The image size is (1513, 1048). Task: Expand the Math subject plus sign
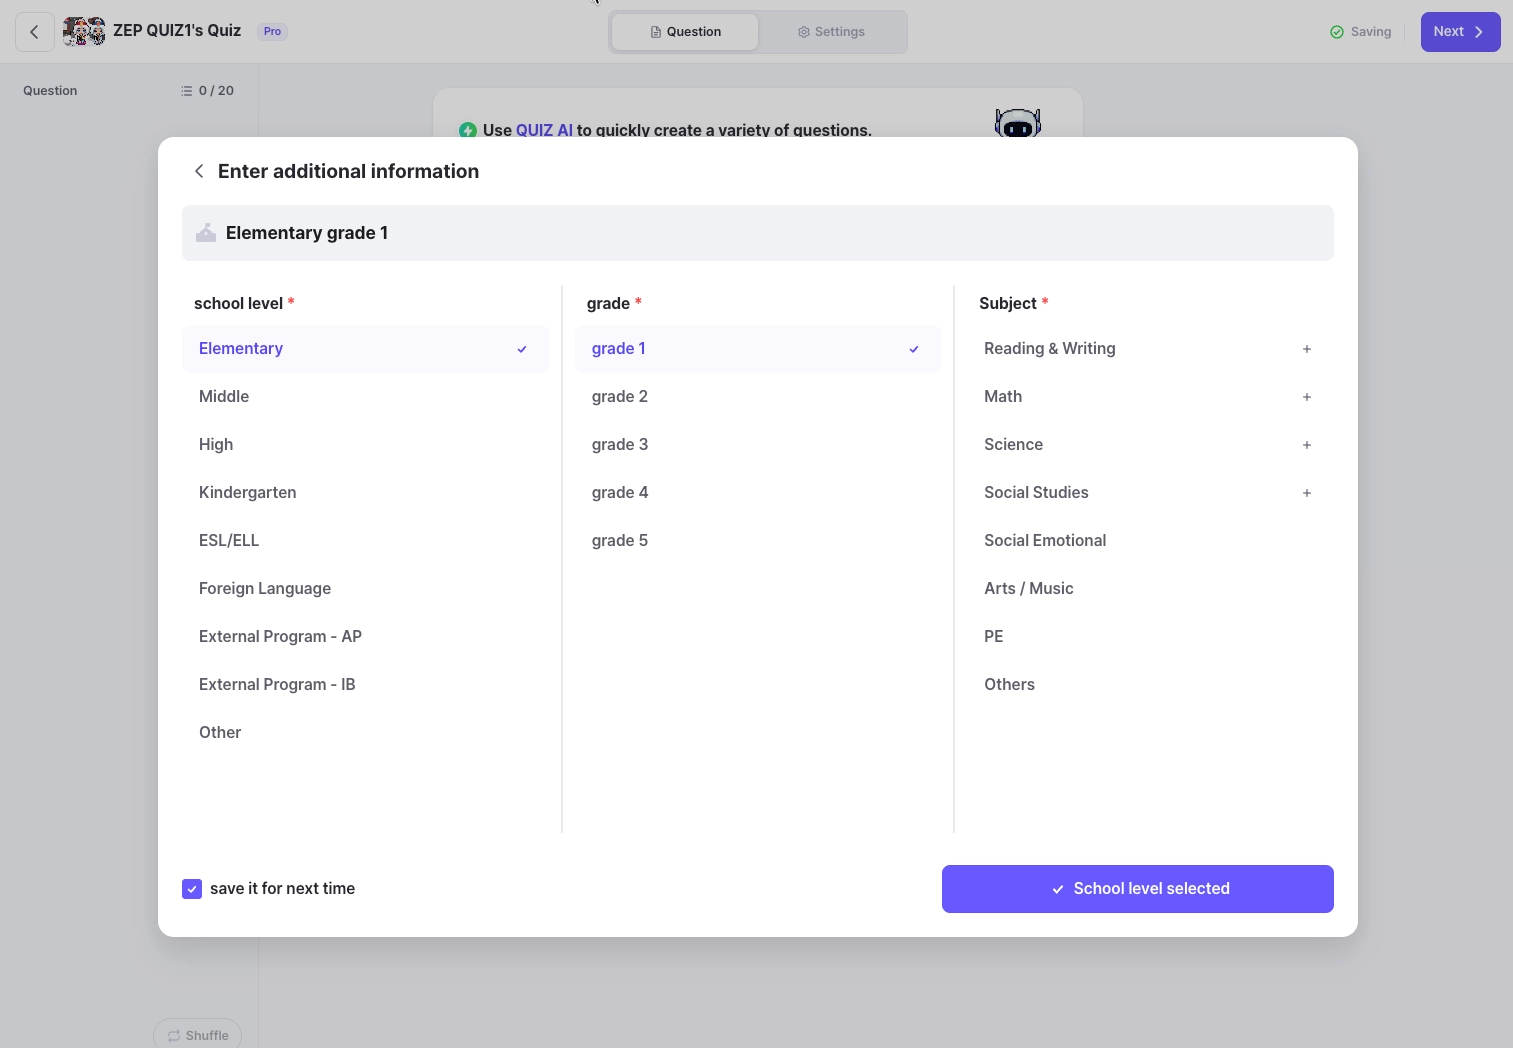(x=1306, y=397)
